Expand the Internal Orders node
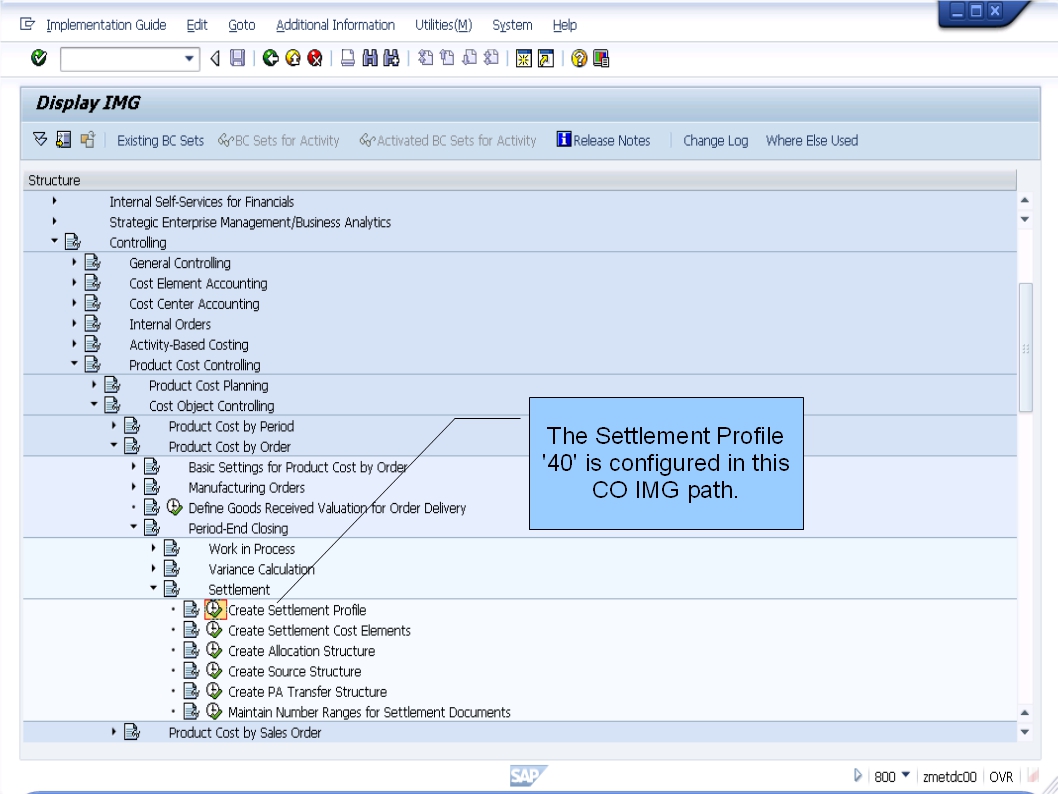1058x794 pixels. click(x=74, y=323)
